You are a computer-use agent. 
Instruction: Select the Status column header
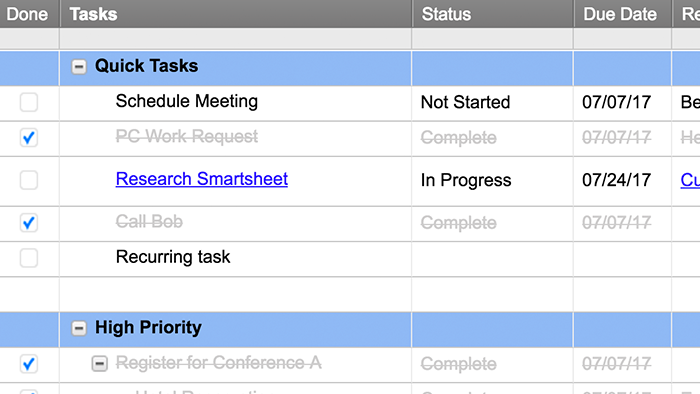[x=493, y=14]
